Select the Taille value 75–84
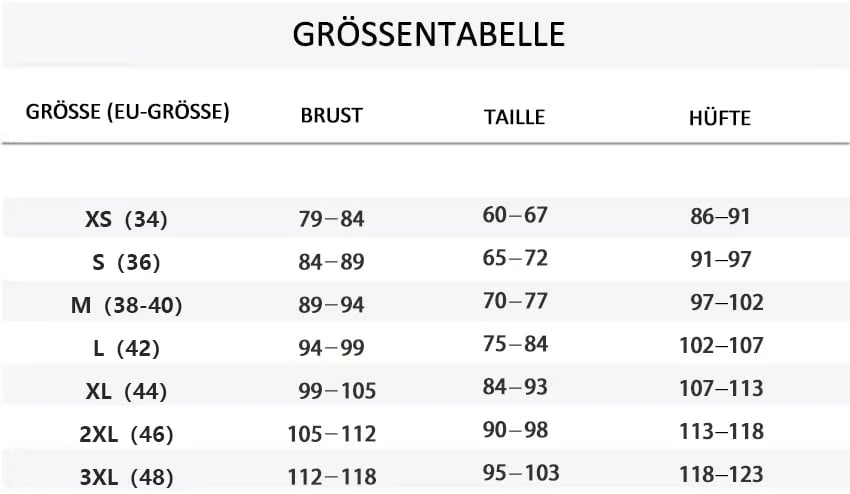This screenshot has width=850, height=494. coord(515,344)
